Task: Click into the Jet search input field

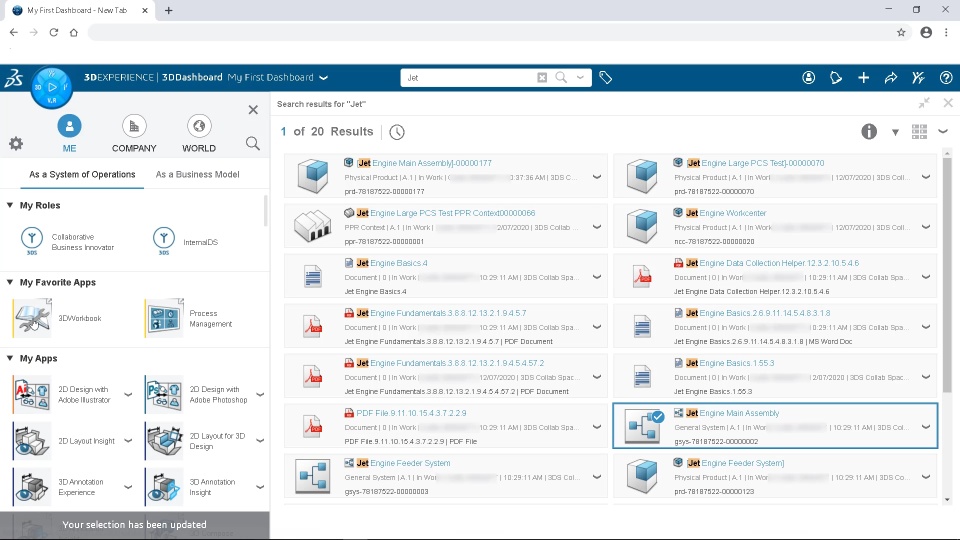Action: click(468, 78)
